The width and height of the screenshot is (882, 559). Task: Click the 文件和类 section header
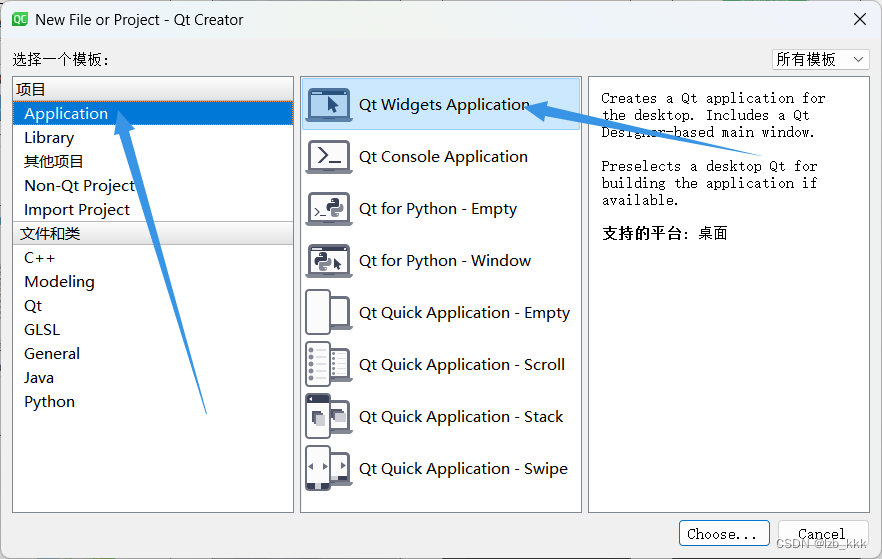[x=153, y=233]
